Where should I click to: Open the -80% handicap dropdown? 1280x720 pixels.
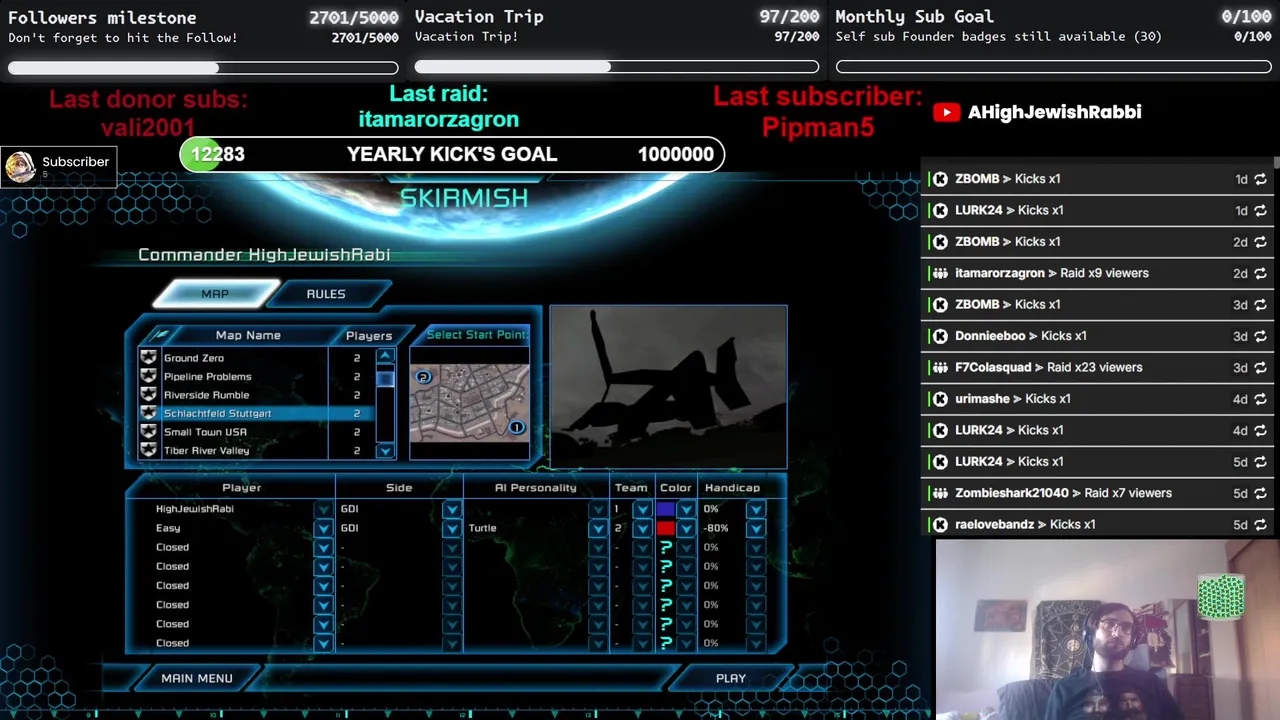[755, 528]
